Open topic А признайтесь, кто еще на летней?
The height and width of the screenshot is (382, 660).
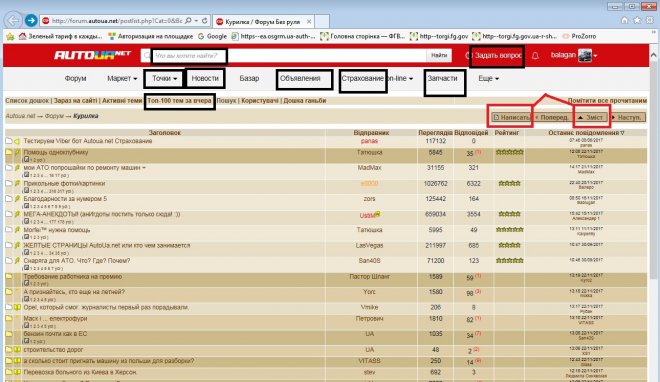[74, 292]
